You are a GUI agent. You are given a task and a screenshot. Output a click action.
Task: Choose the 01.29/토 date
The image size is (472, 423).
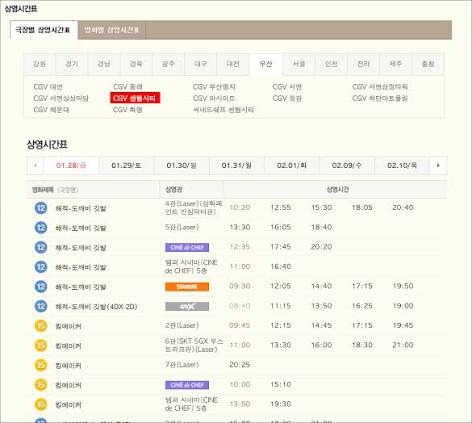pyautogui.click(x=126, y=165)
